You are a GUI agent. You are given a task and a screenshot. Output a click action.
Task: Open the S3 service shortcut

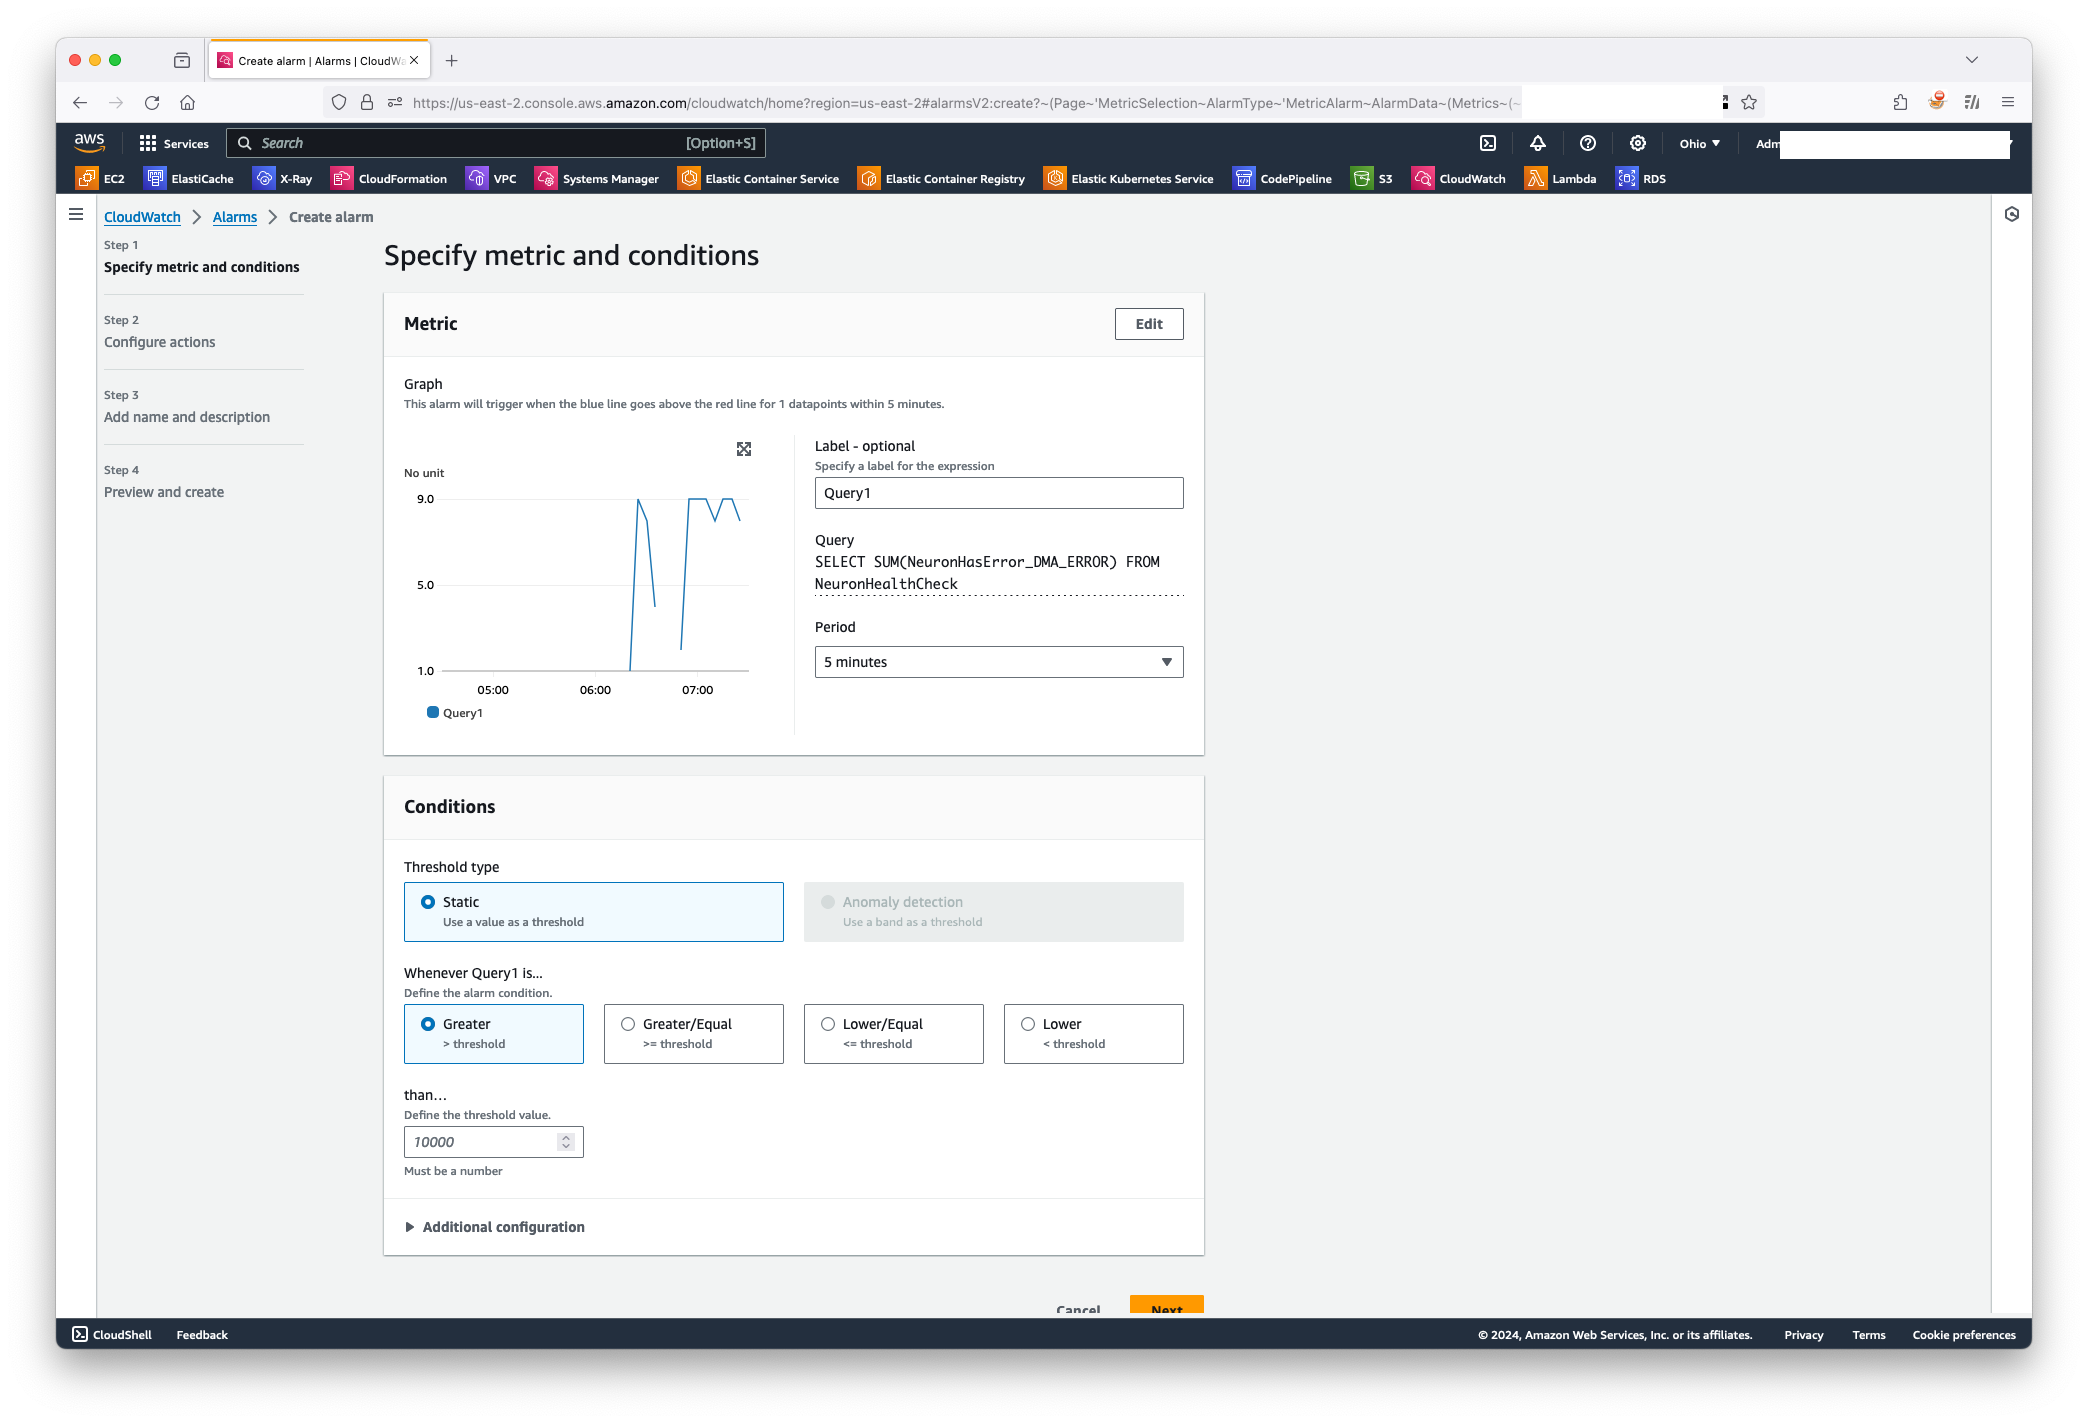[x=1372, y=179]
